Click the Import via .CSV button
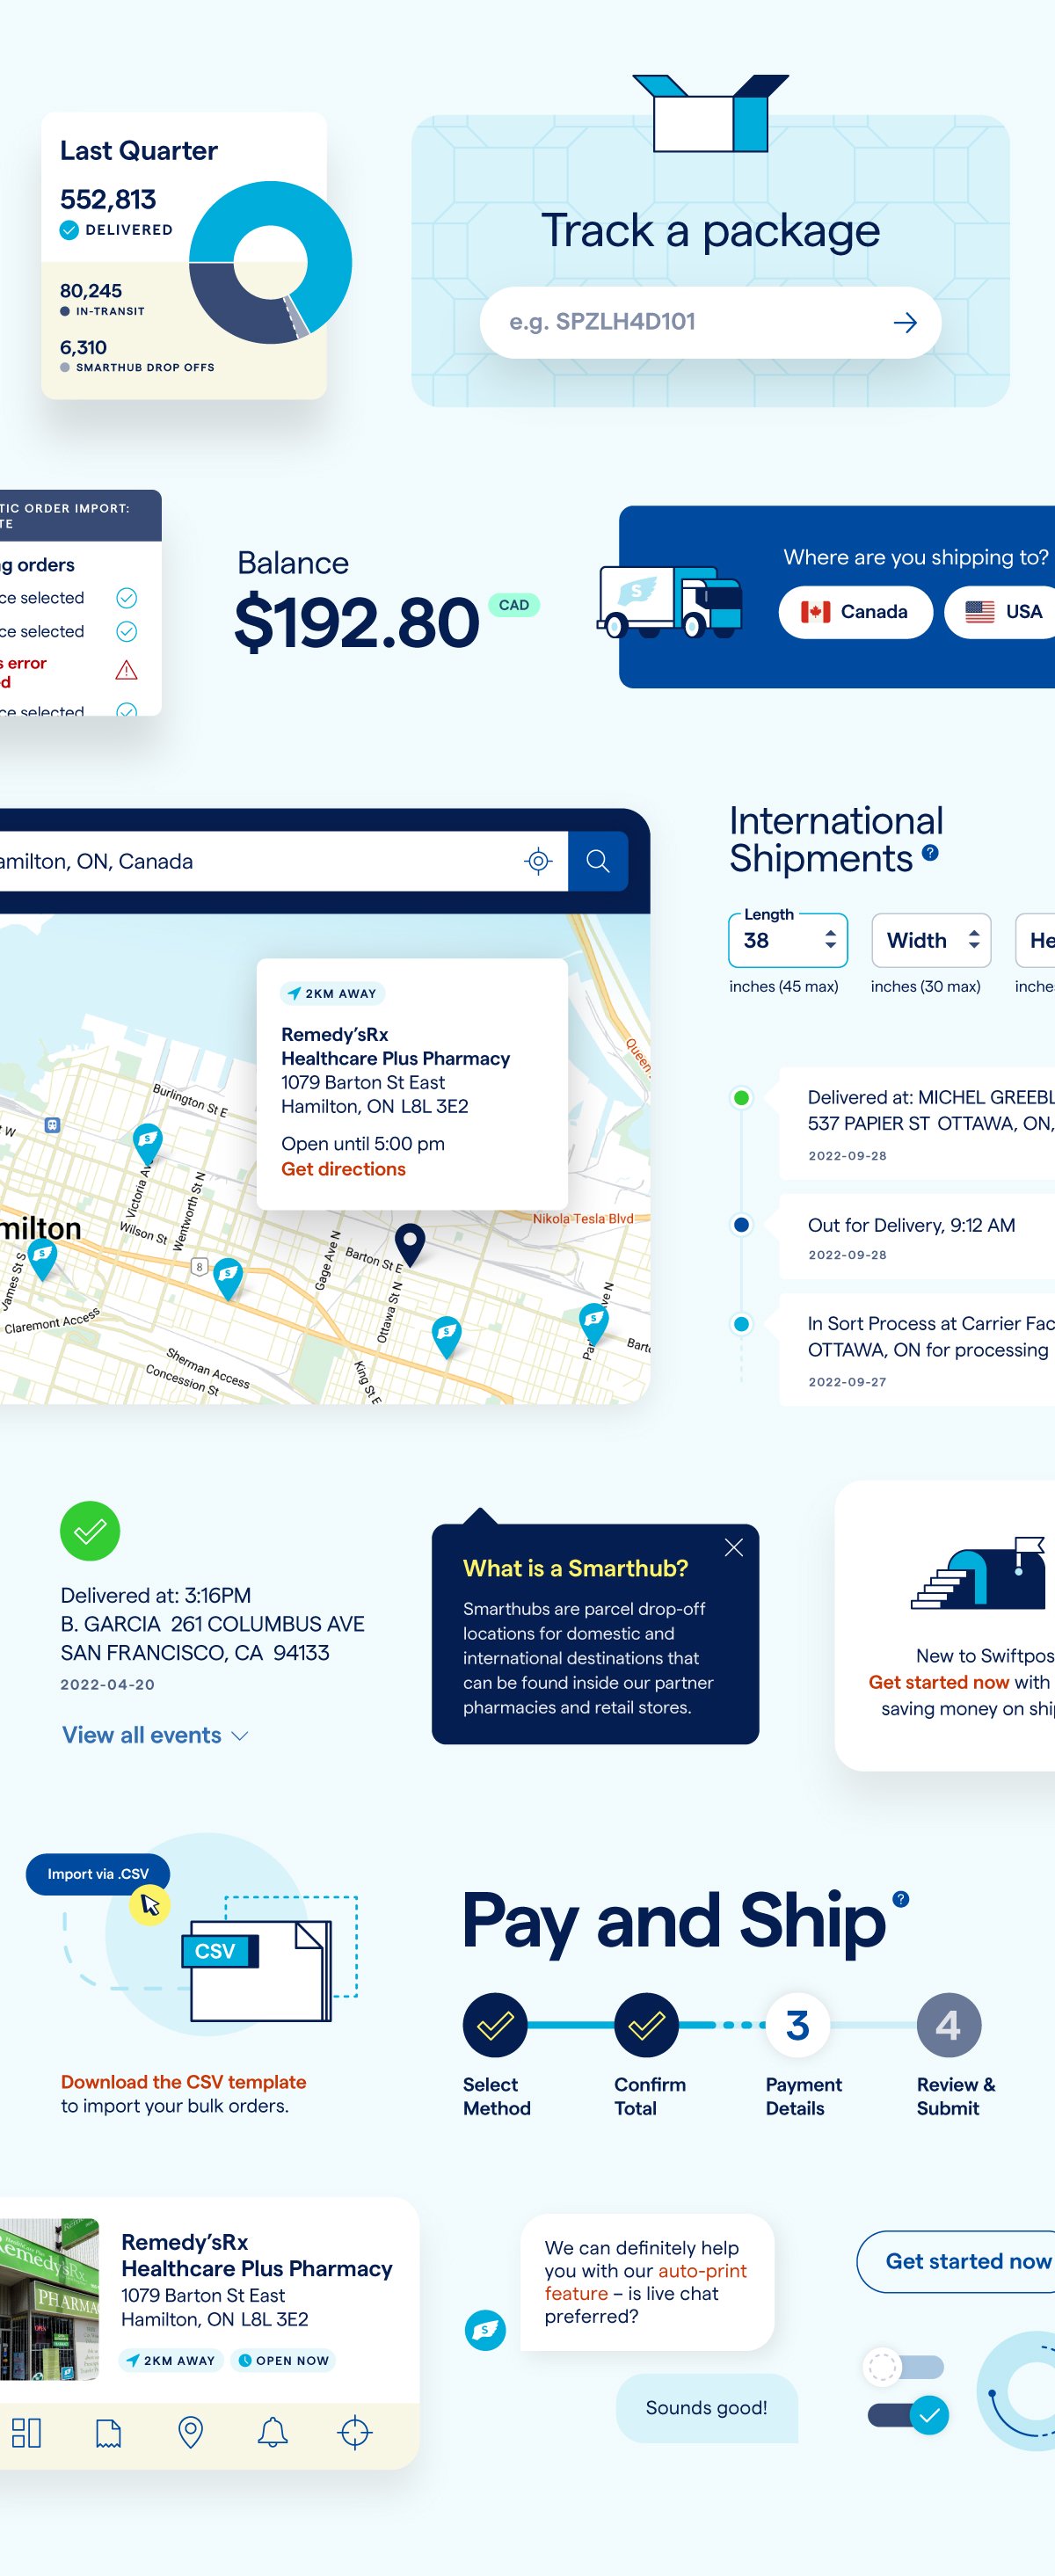The height and width of the screenshot is (2576, 1055). 98,1874
